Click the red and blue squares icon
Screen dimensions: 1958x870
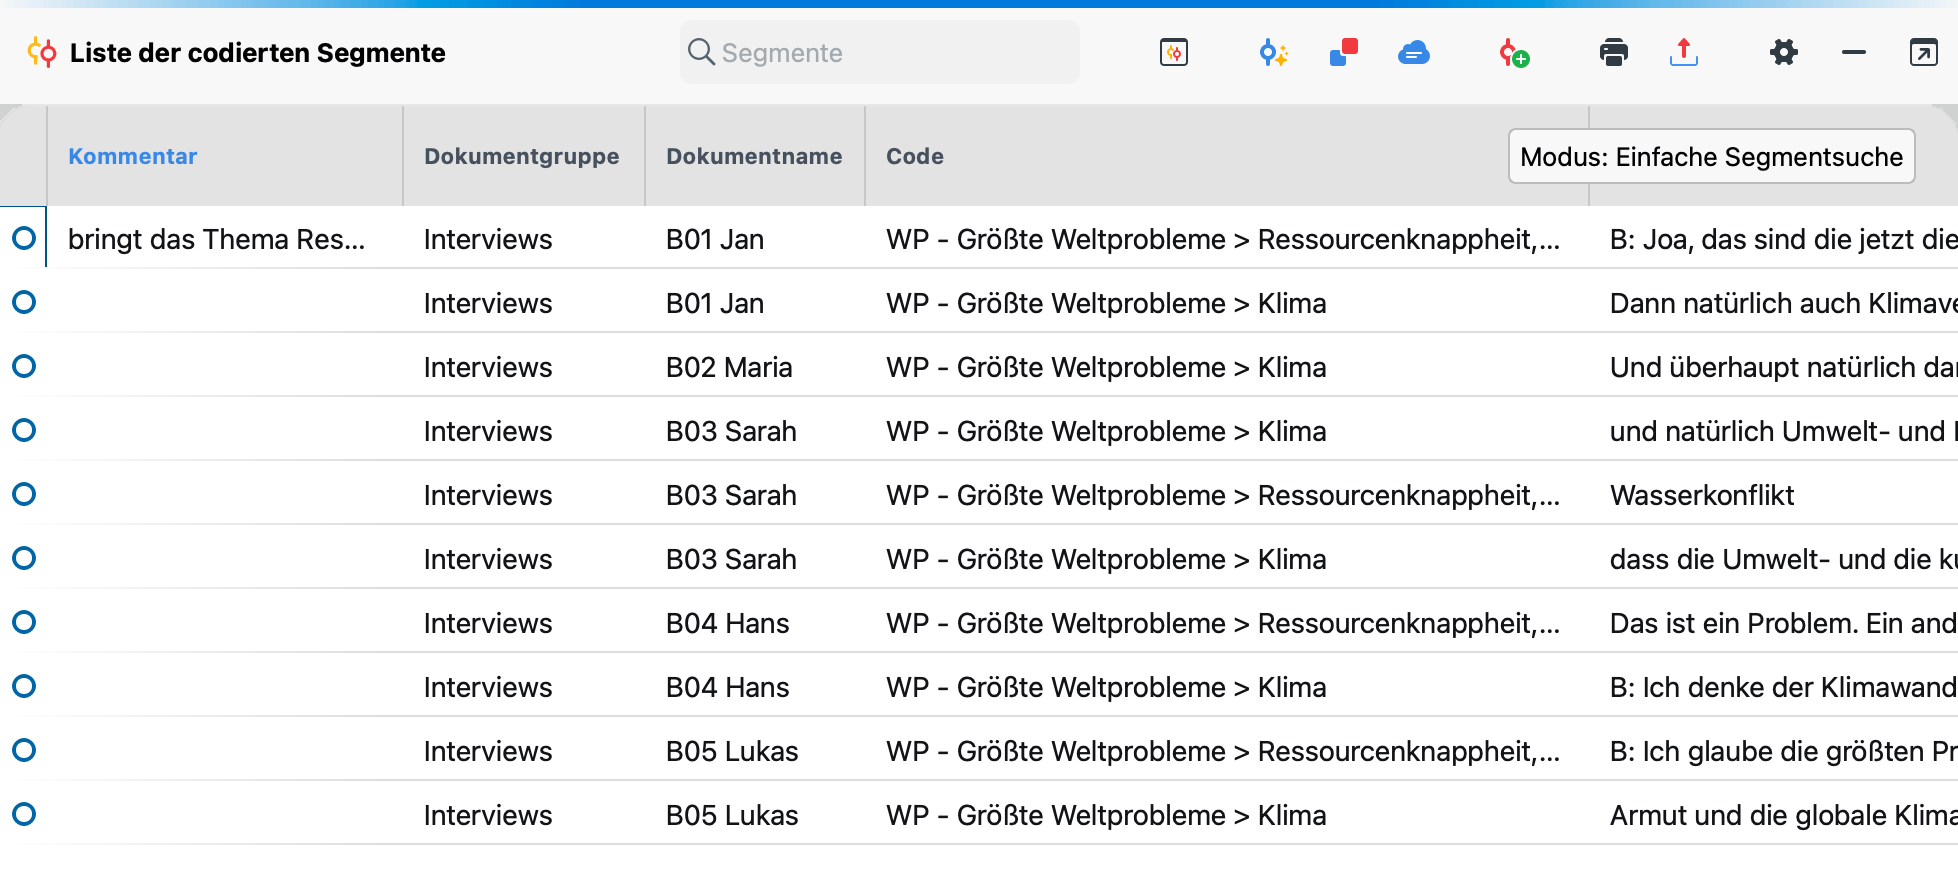pyautogui.click(x=1344, y=52)
